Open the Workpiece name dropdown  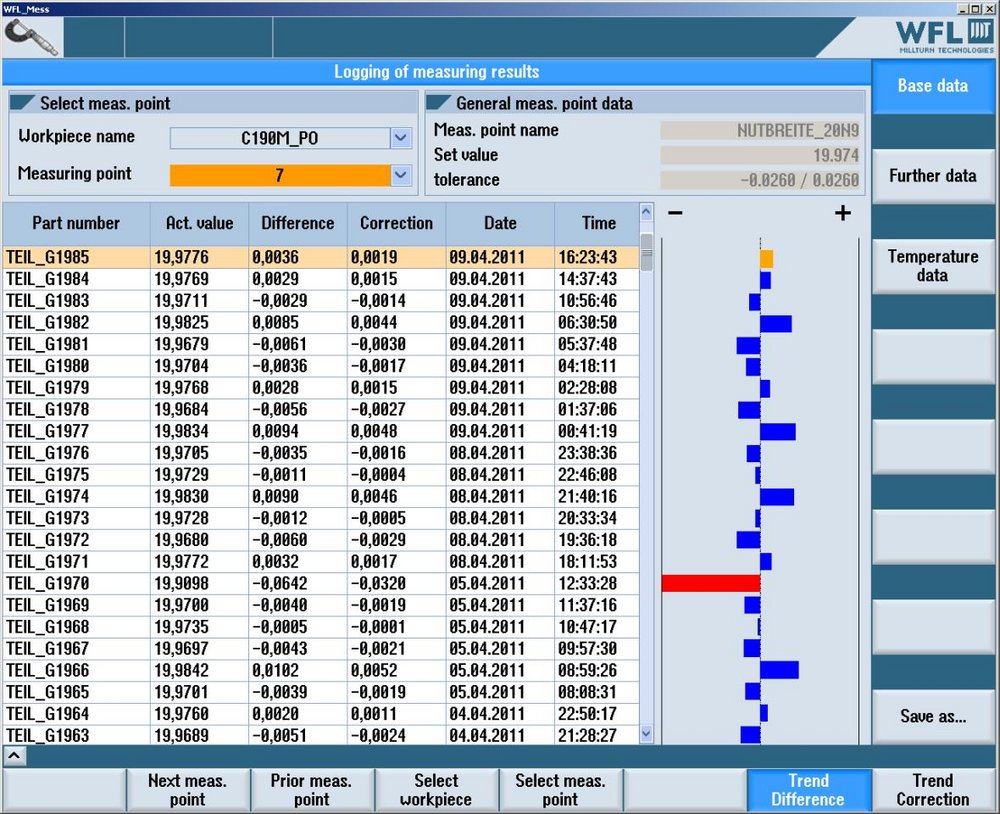pos(400,138)
